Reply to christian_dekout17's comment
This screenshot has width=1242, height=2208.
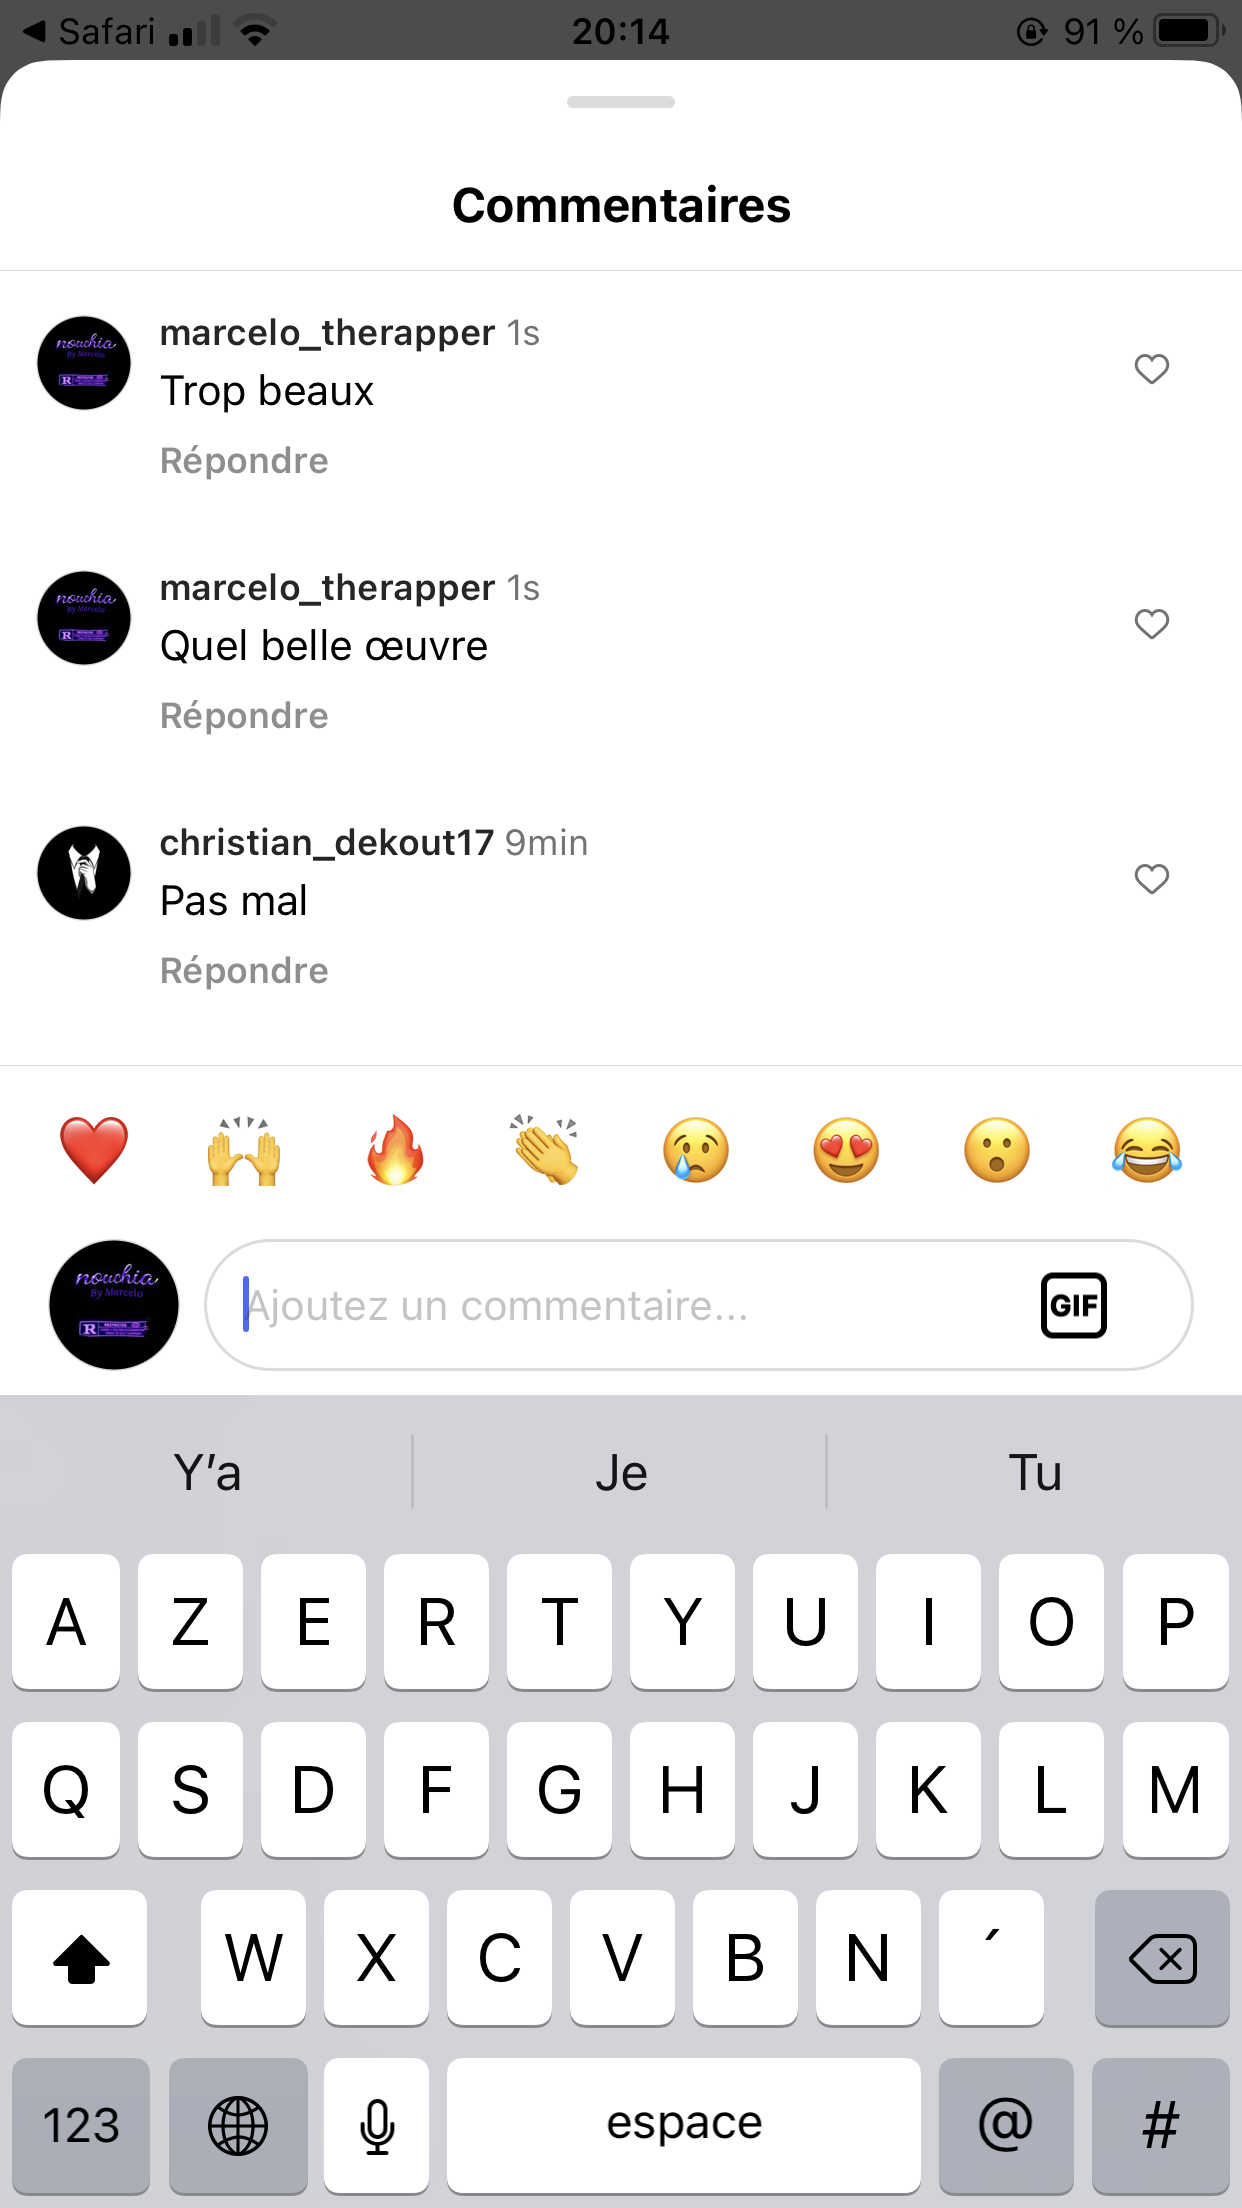244,971
